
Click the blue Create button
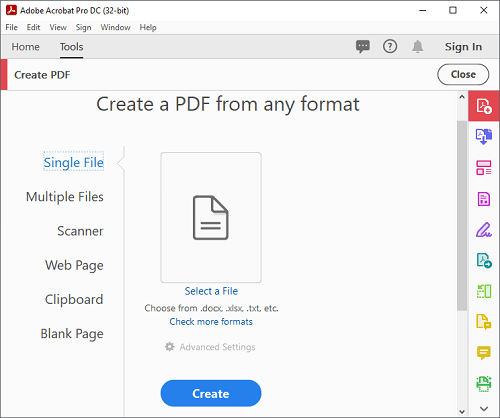pos(211,393)
